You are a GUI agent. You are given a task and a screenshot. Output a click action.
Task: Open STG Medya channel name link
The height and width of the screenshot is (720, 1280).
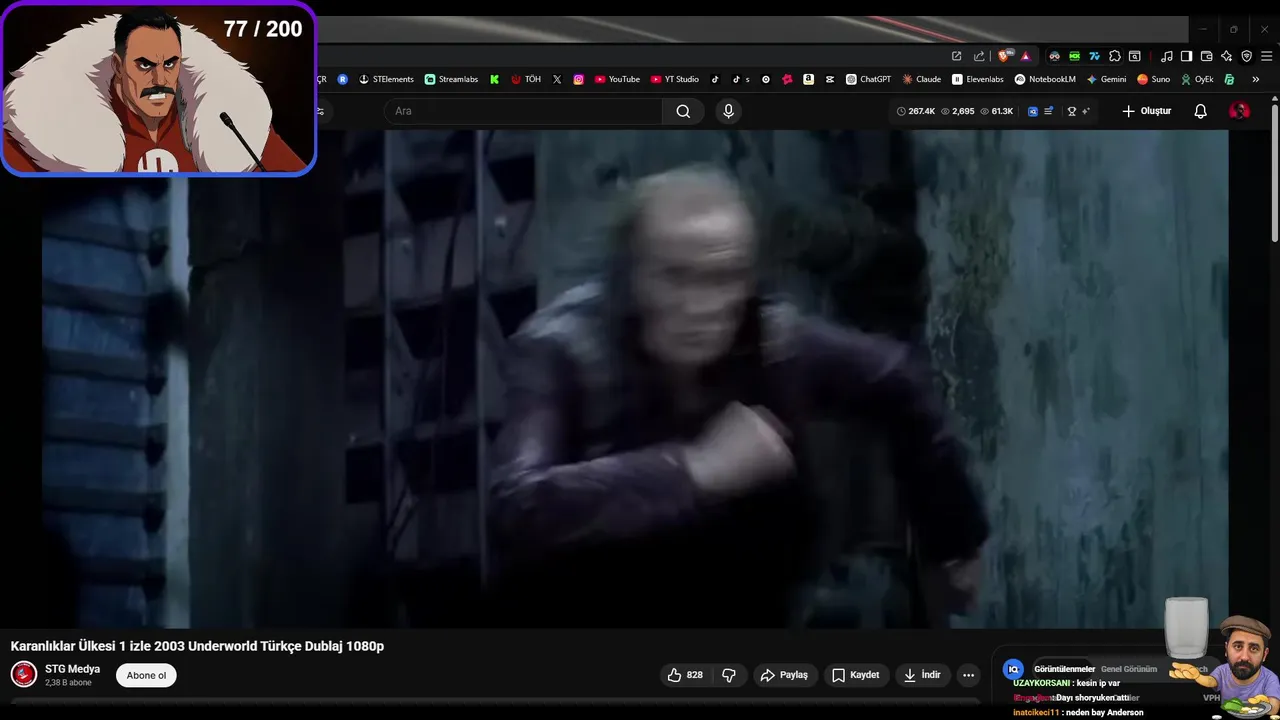point(72,669)
